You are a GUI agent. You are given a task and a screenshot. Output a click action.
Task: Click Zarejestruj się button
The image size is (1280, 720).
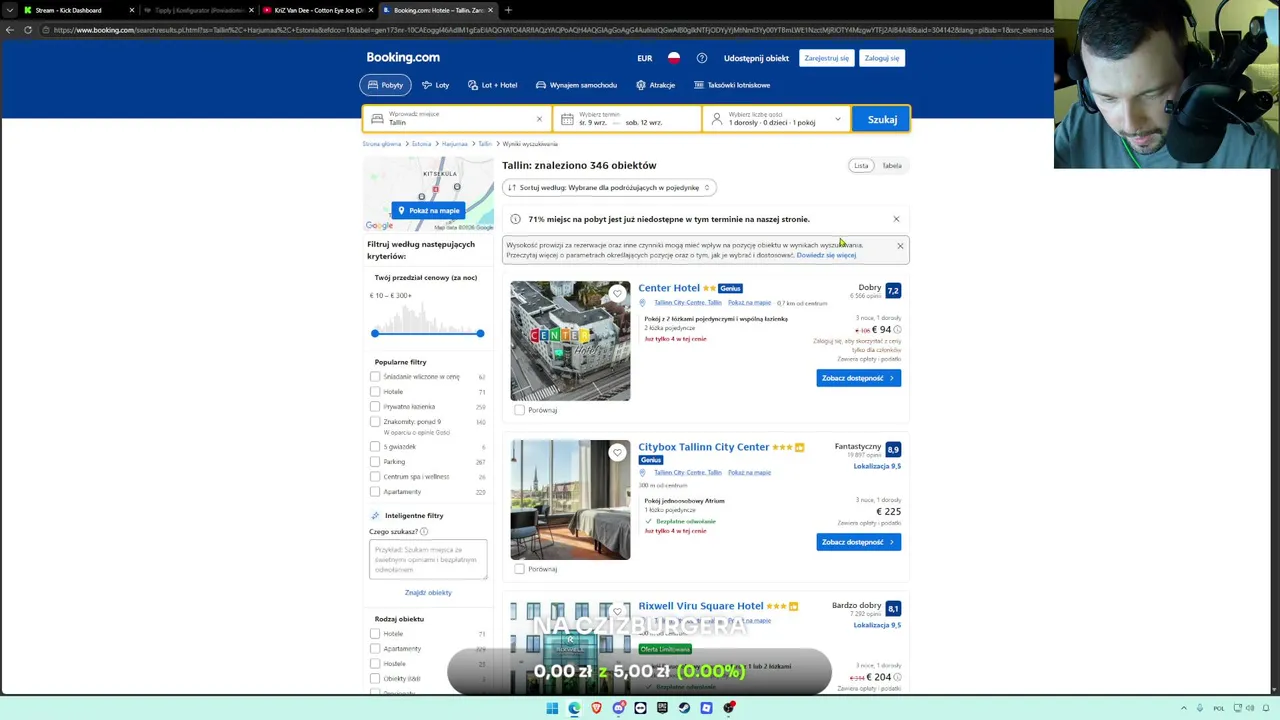tap(827, 58)
